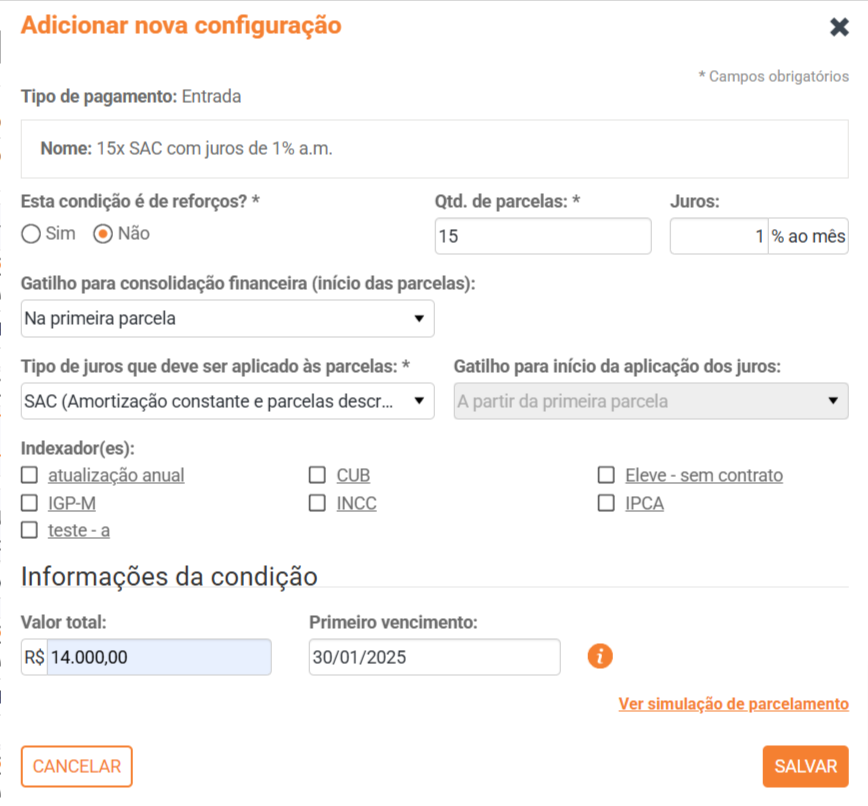Check the IGP-M indexer box
The height and width of the screenshot is (806, 868).
31,503
